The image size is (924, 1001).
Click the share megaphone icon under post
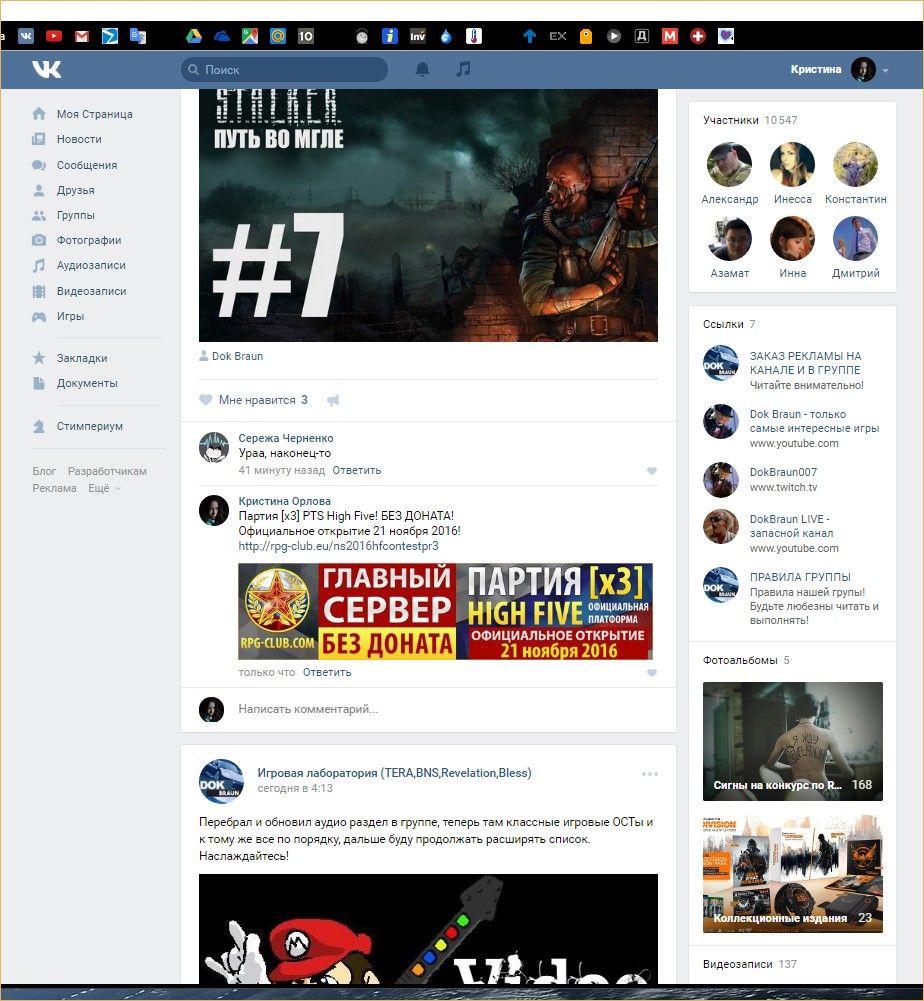coord(333,400)
